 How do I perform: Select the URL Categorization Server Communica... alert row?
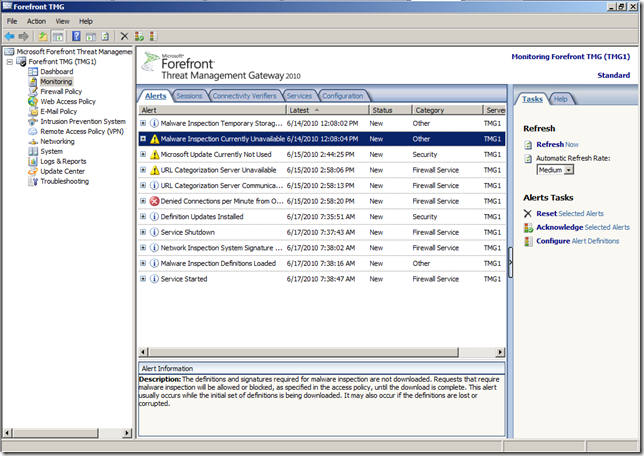[x=322, y=186]
